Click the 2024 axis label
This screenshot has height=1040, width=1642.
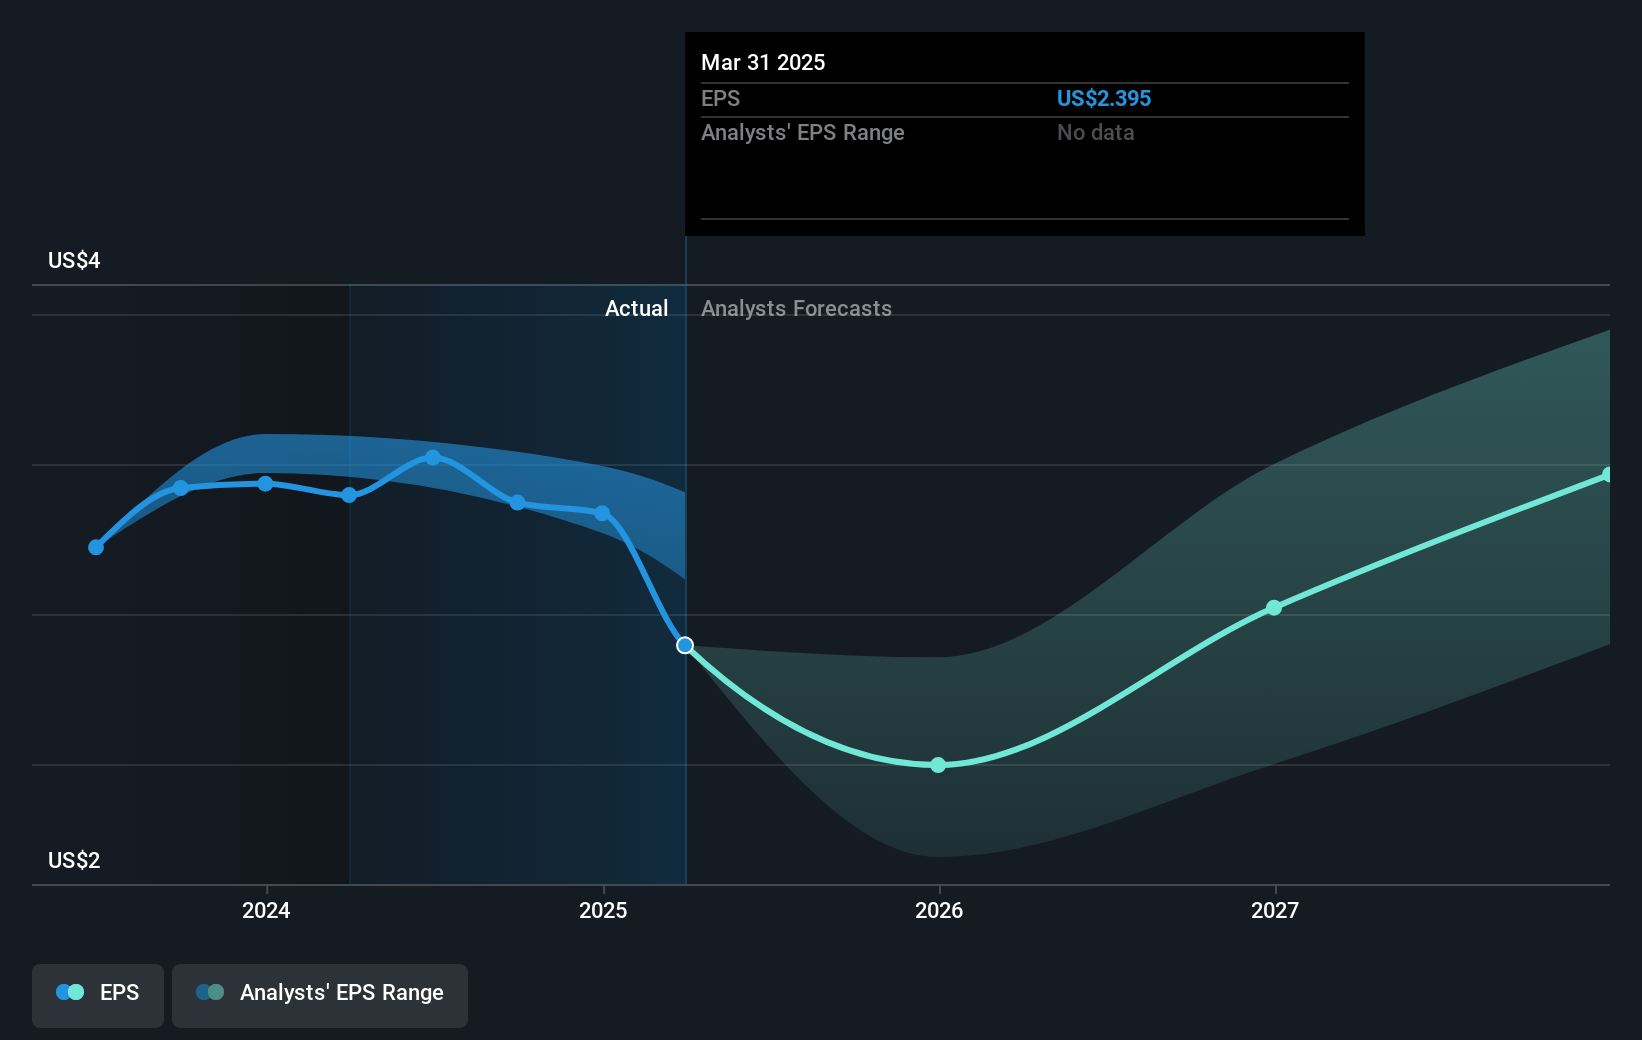266,910
